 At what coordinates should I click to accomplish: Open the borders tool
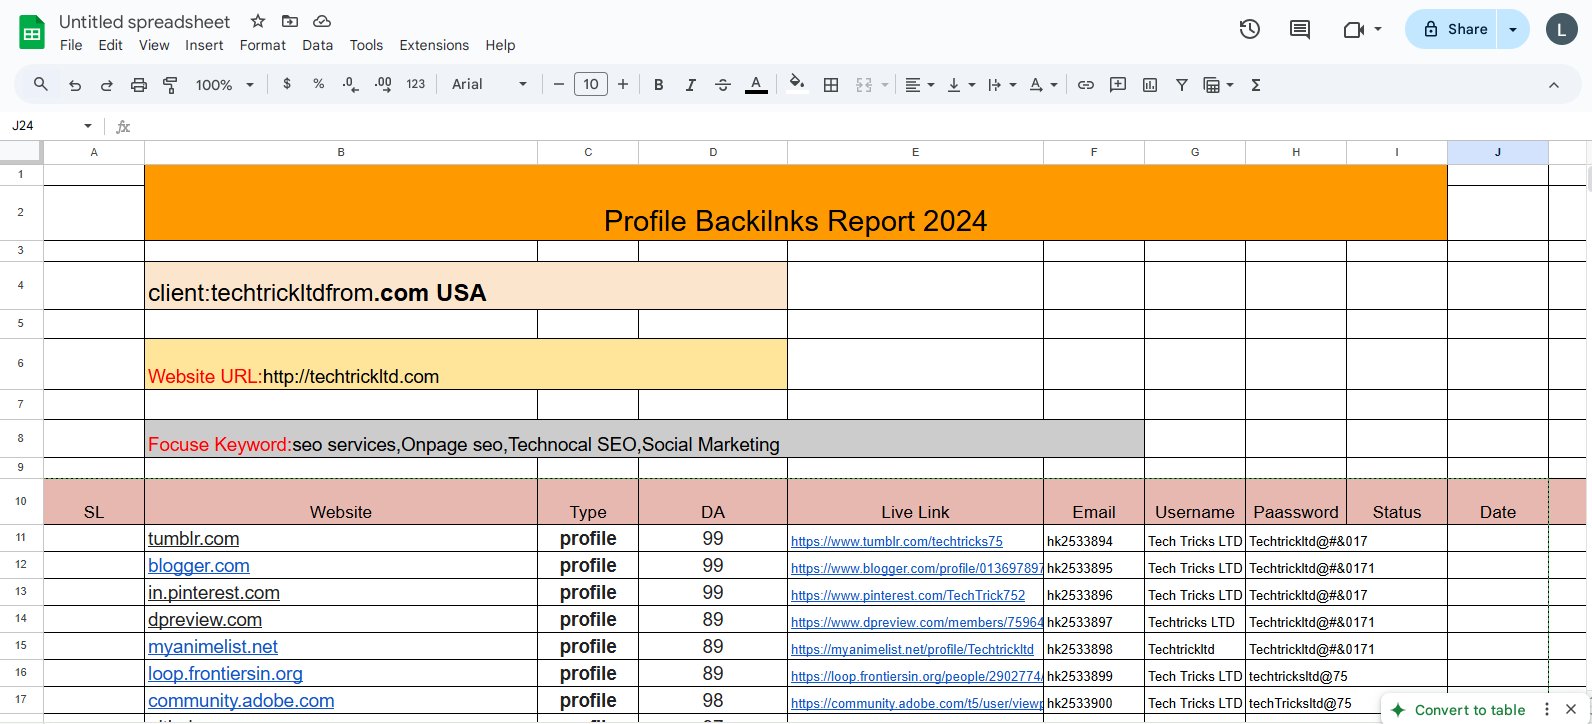830,85
